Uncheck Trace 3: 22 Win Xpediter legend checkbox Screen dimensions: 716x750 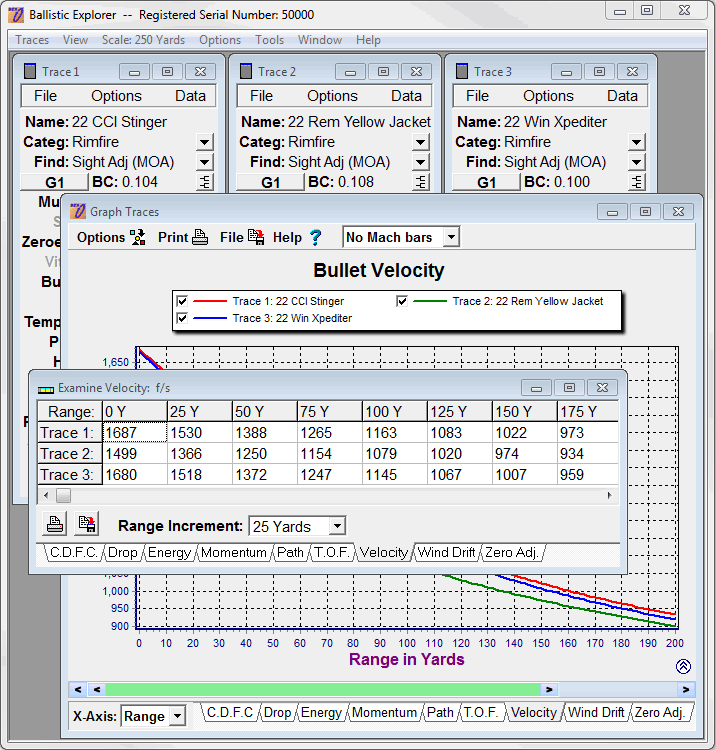click(x=182, y=318)
